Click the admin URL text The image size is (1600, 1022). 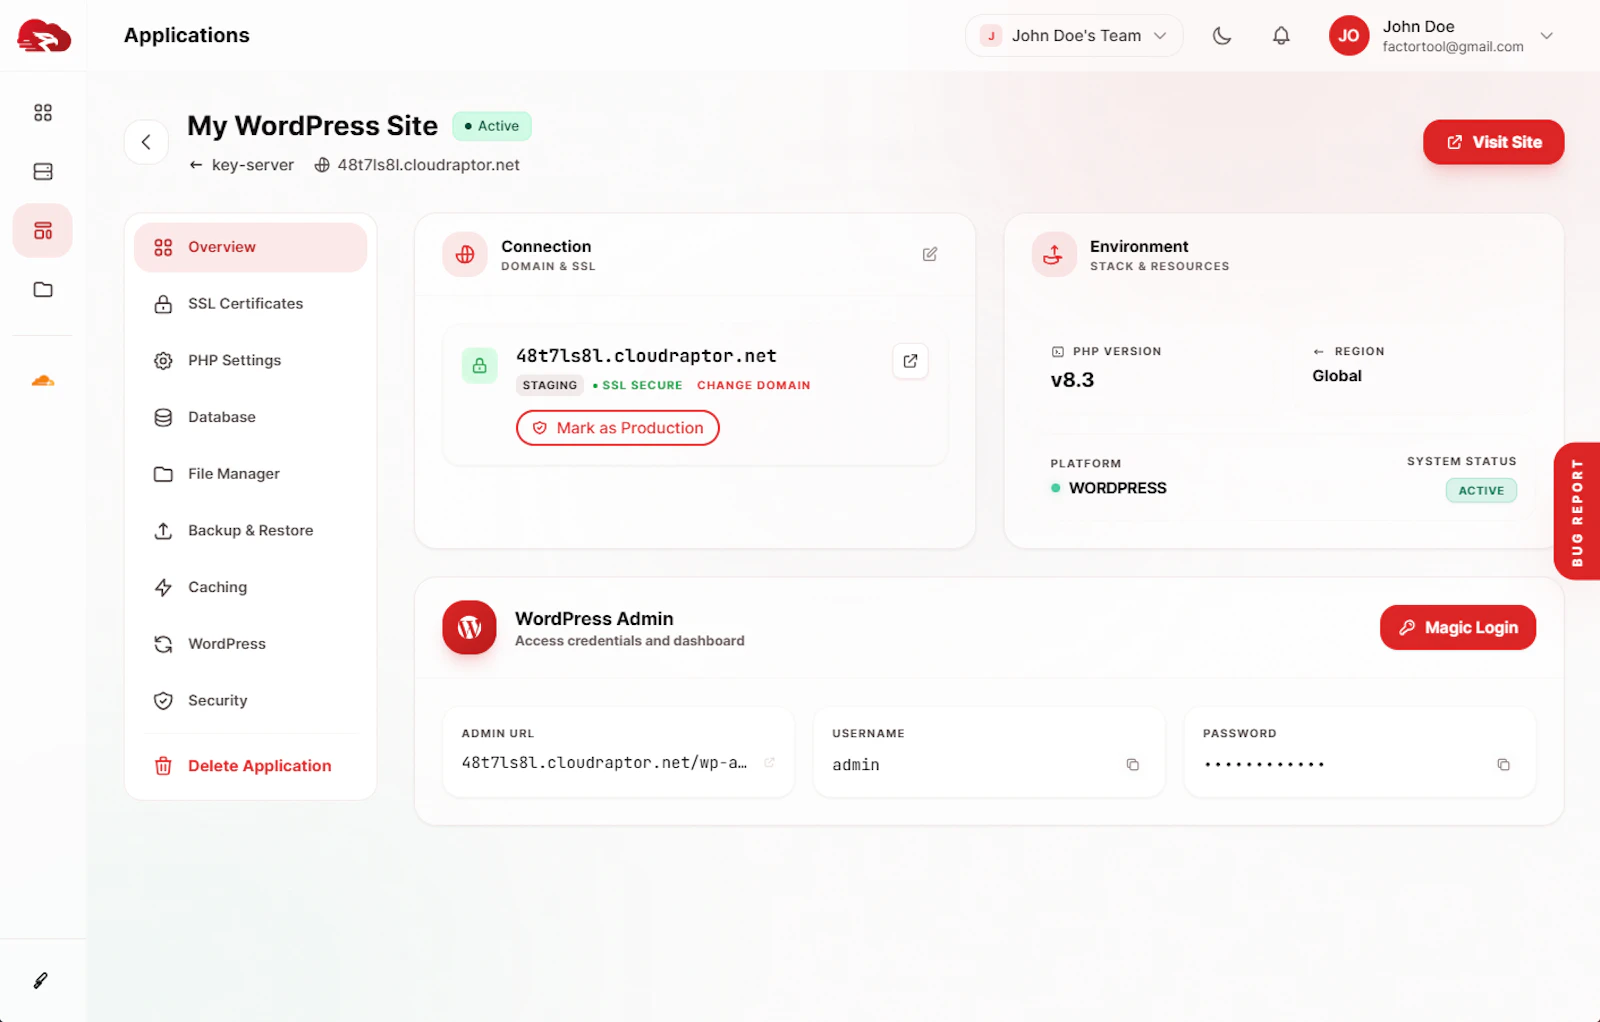[x=604, y=763]
